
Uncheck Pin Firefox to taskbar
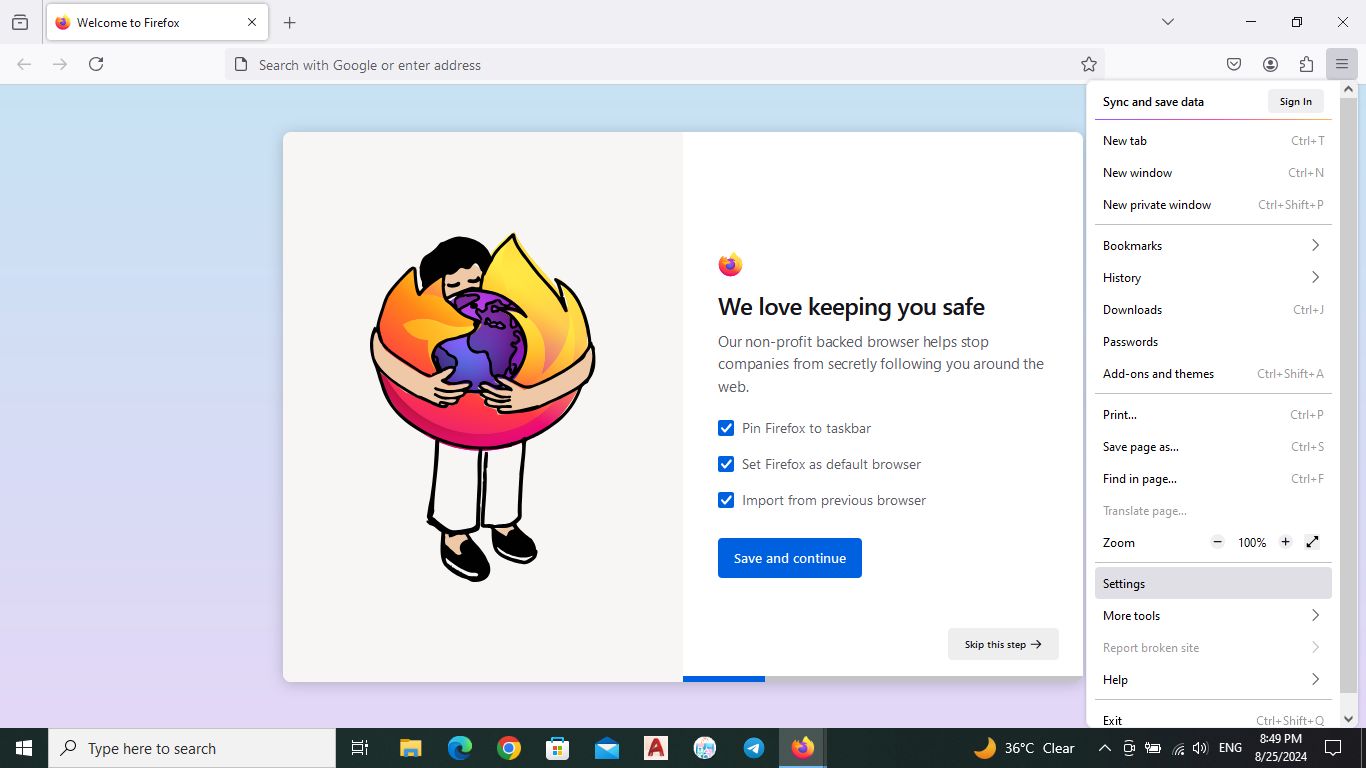[x=726, y=428]
